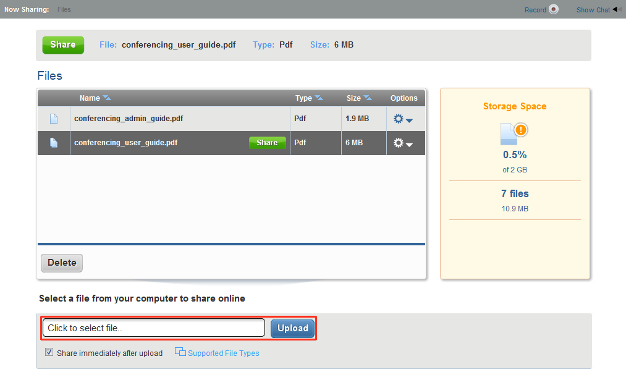This screenshot has width=626, height=372.
Task: Click file icon for conferencing_user_guide.pdf
Action: click(x=54, y=142)
